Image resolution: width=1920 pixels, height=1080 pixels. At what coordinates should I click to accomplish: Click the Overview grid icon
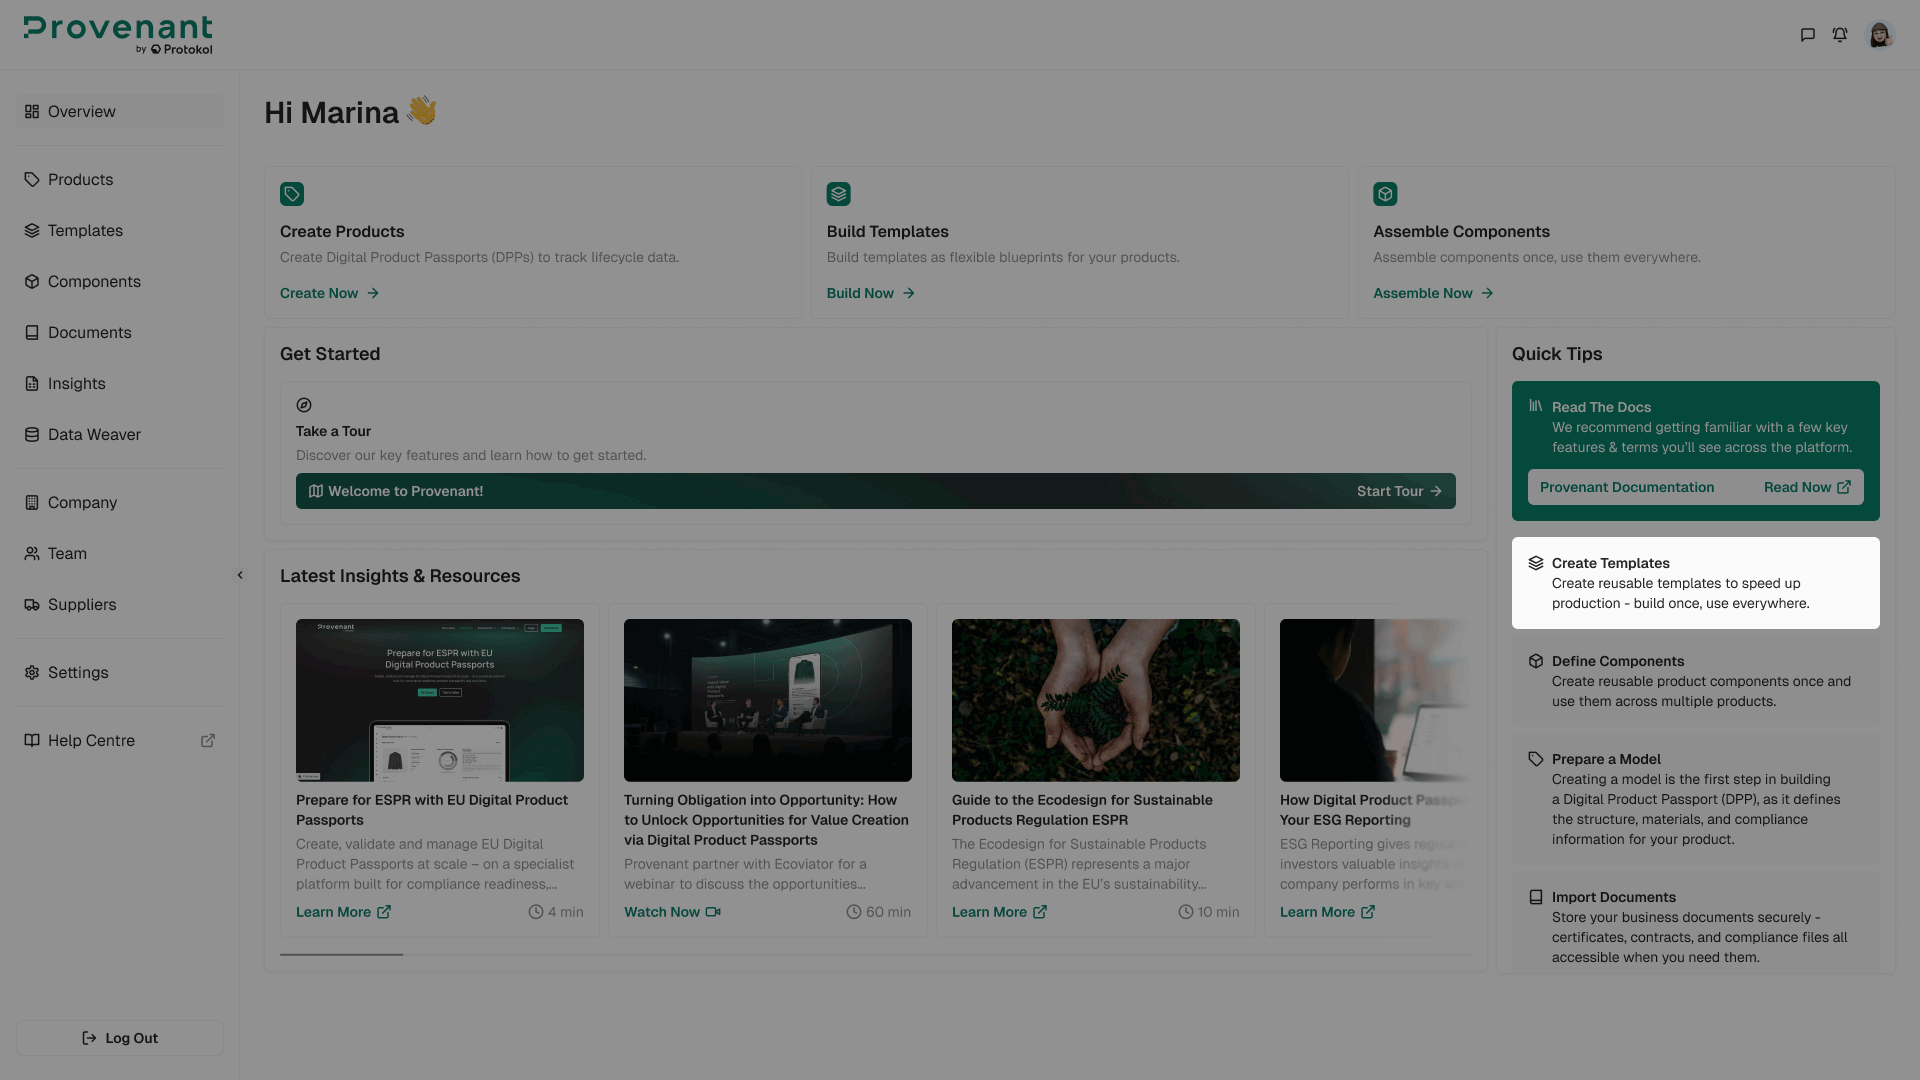(x=32, y=112)
